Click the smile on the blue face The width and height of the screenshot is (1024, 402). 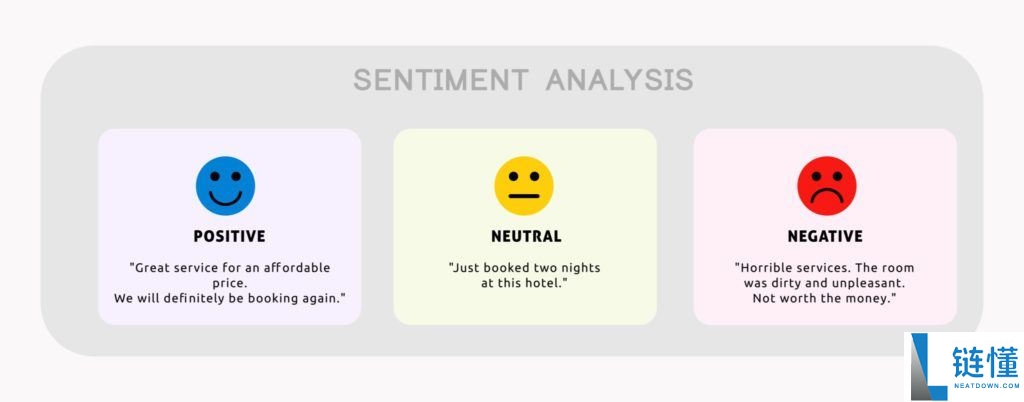225,198
